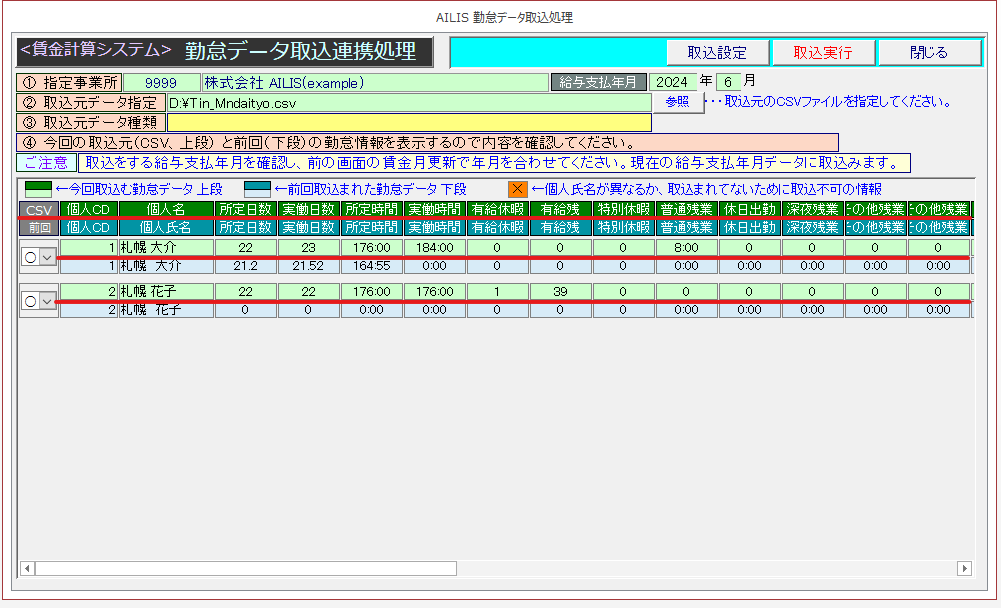Image resolution: width=1001 pixels, height=608 pixels.
Task: Click the 給与支払年月 year field 2024
Action: coord(673,82)
